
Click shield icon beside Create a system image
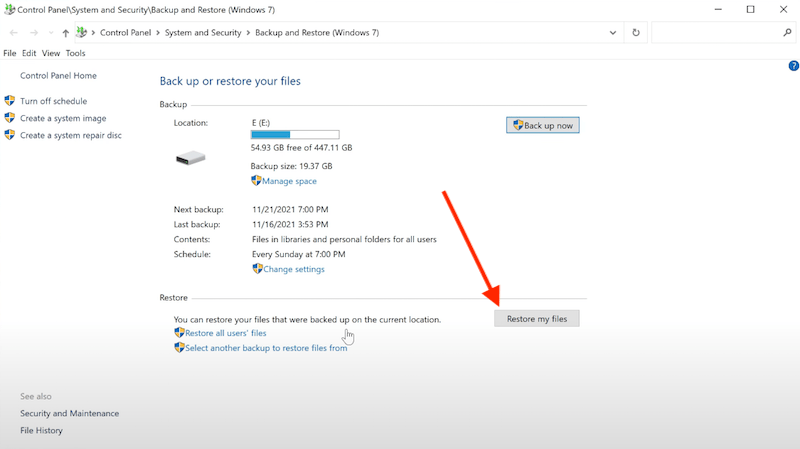click(x=10, y=118)
